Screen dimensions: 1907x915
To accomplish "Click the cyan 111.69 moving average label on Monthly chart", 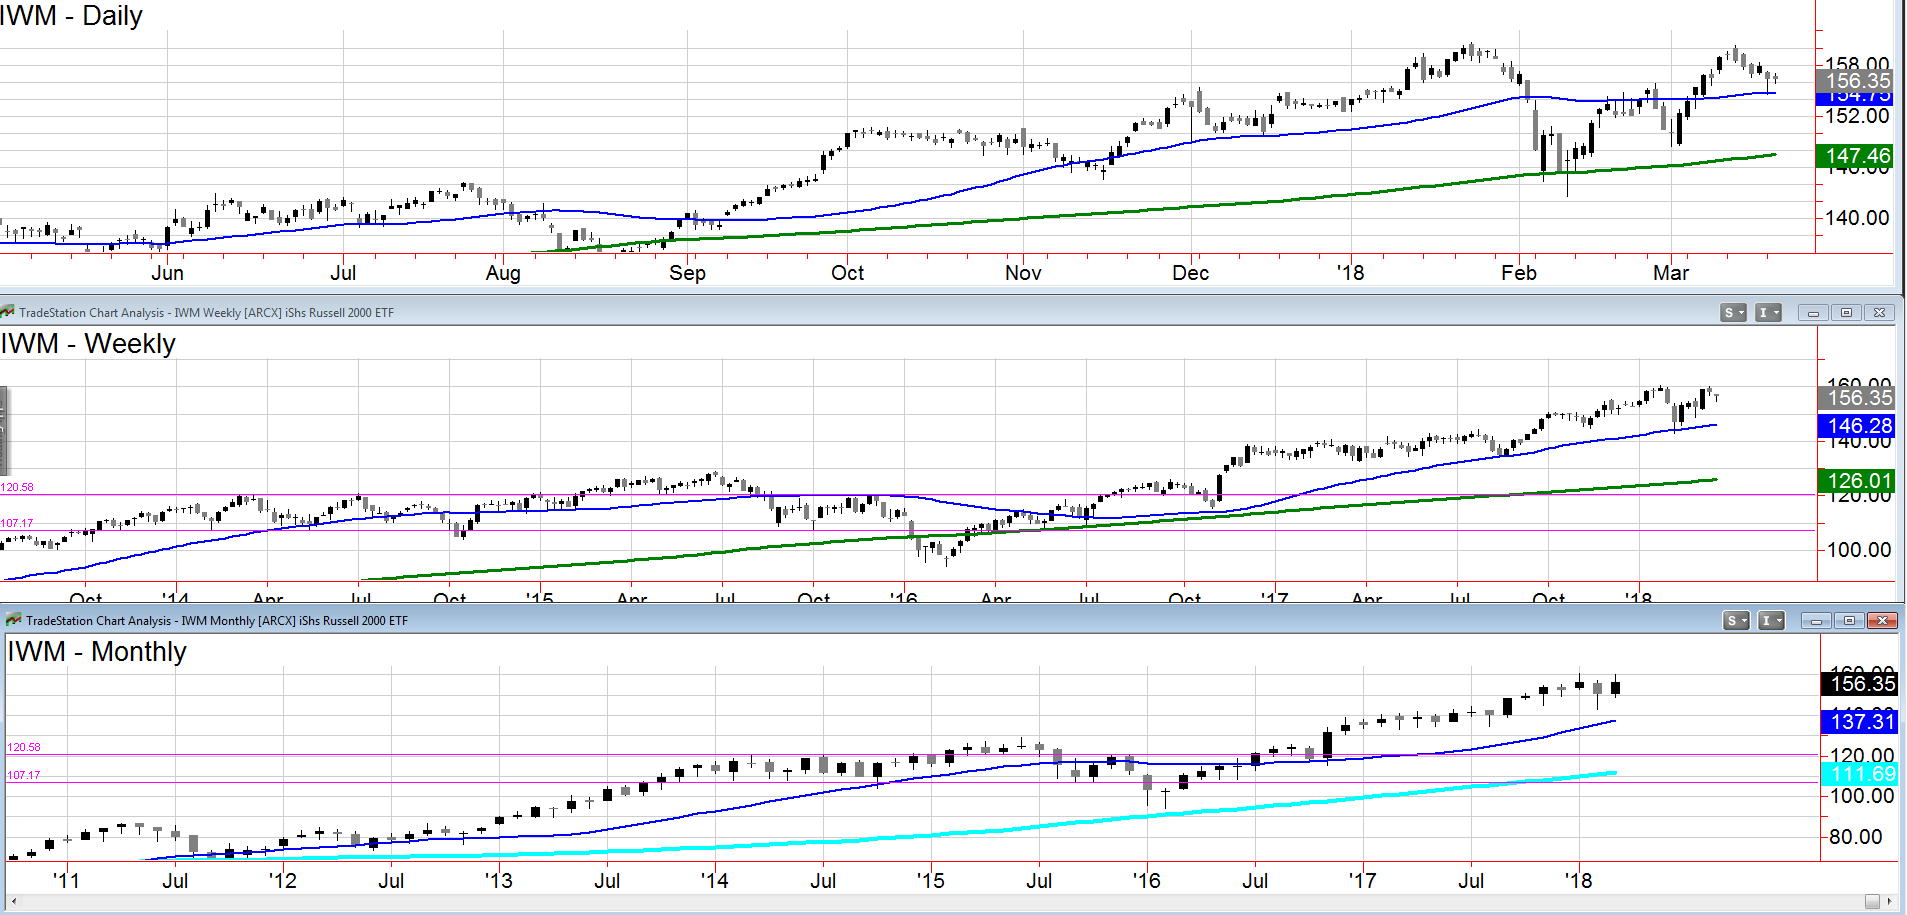I will [1859, 774].
